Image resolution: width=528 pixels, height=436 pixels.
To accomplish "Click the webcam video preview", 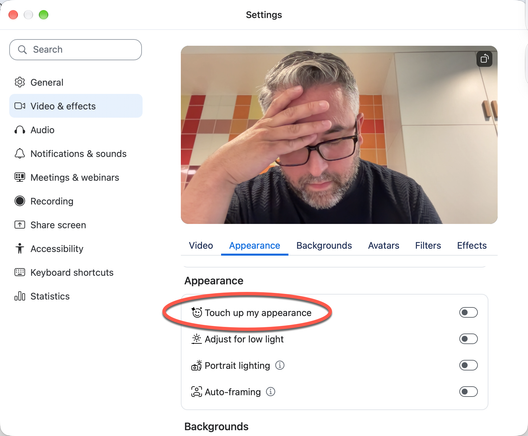I will pyautogui.click(x=339, y=135).
